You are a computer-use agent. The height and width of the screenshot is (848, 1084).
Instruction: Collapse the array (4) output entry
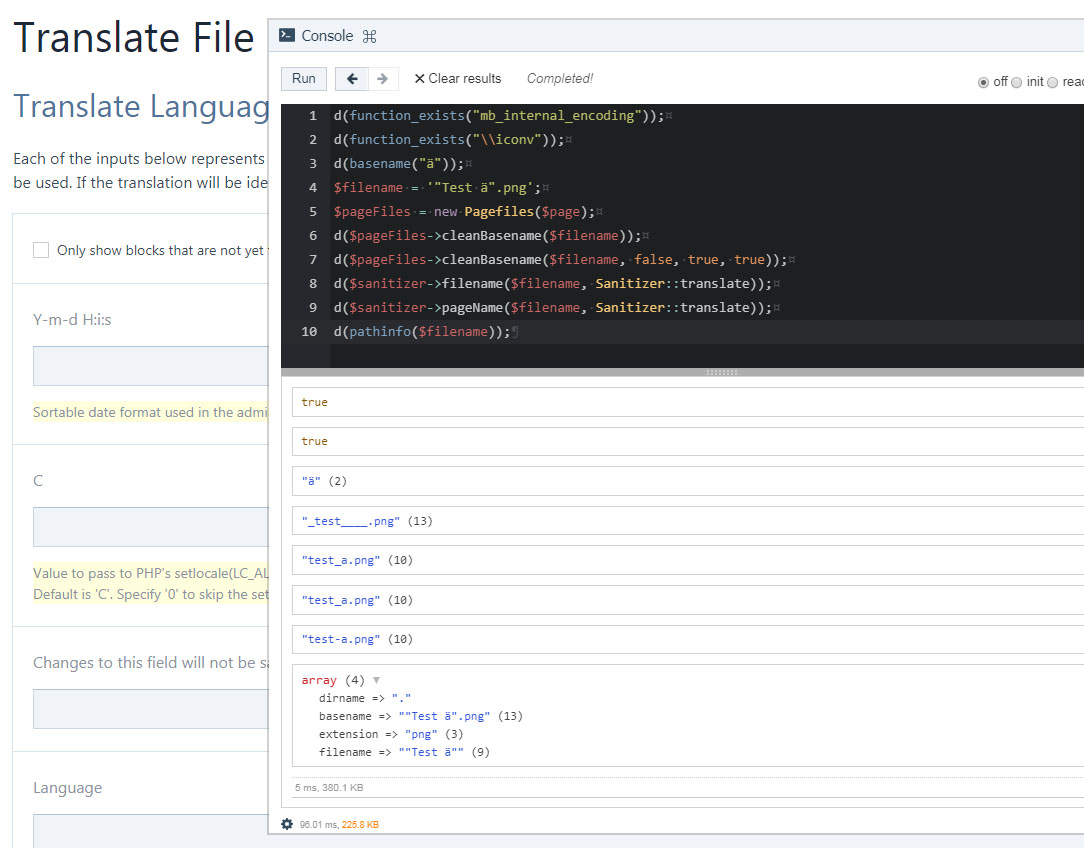tap(377, 680)
